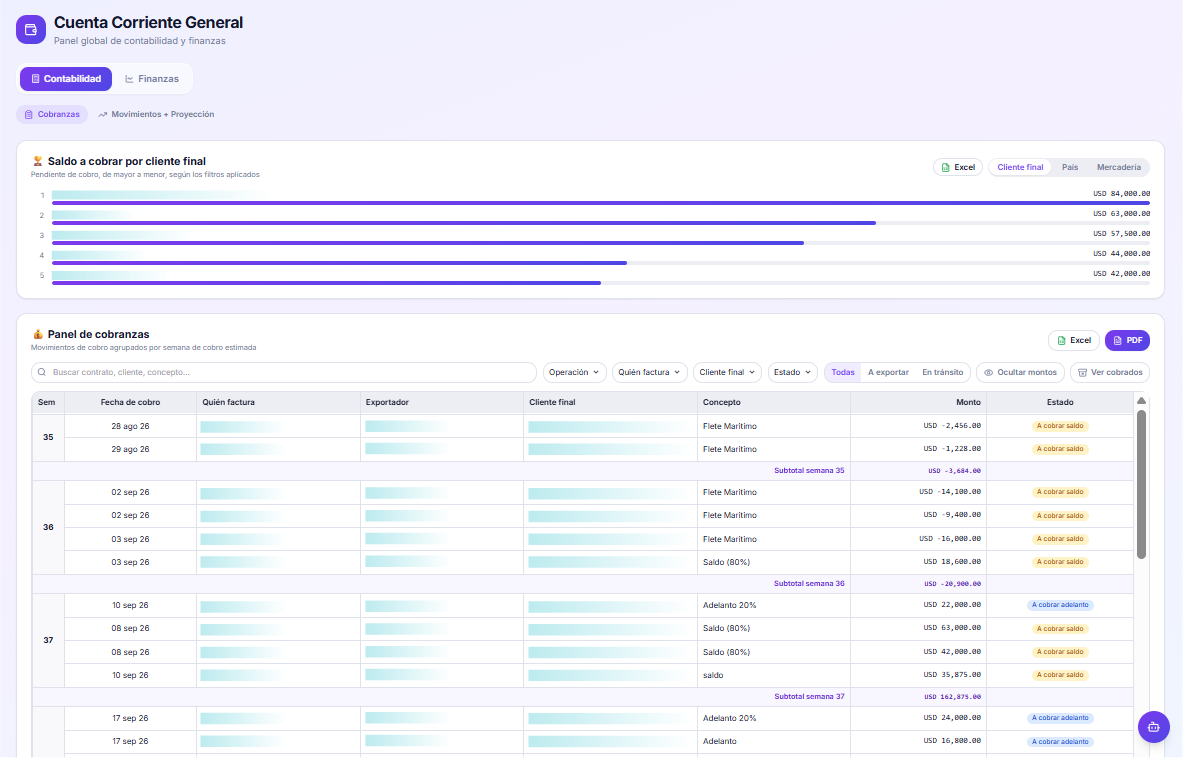Click the Subtotal semana 37 label
The width and height of the screenshot is (1183, 758).
809,697
